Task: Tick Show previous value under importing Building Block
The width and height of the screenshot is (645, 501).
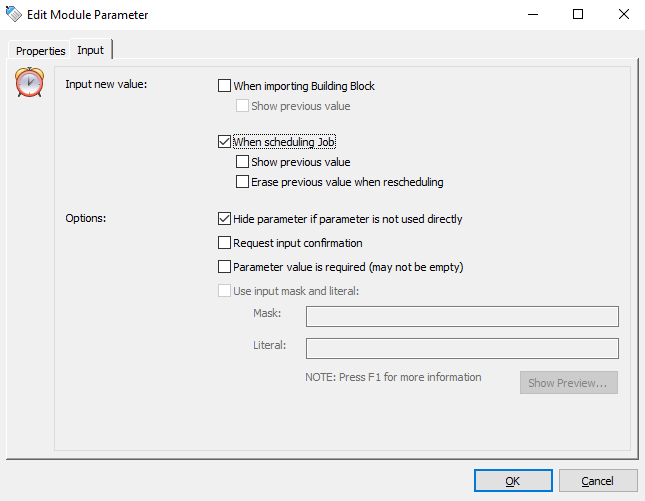Action: click(242, 106)
